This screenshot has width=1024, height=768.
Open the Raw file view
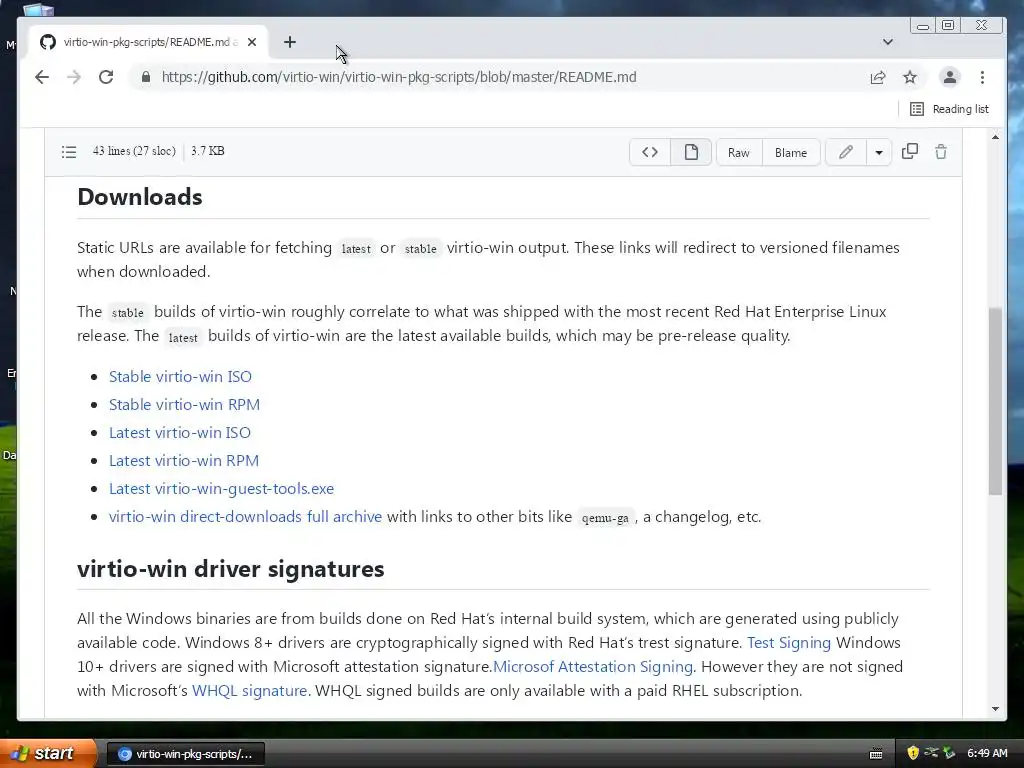click(x=739, y=152)
